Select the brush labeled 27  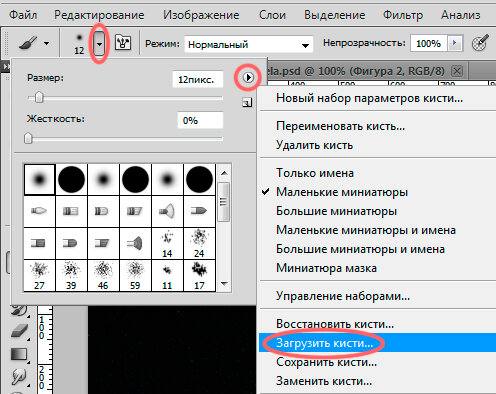coord(39,276)
